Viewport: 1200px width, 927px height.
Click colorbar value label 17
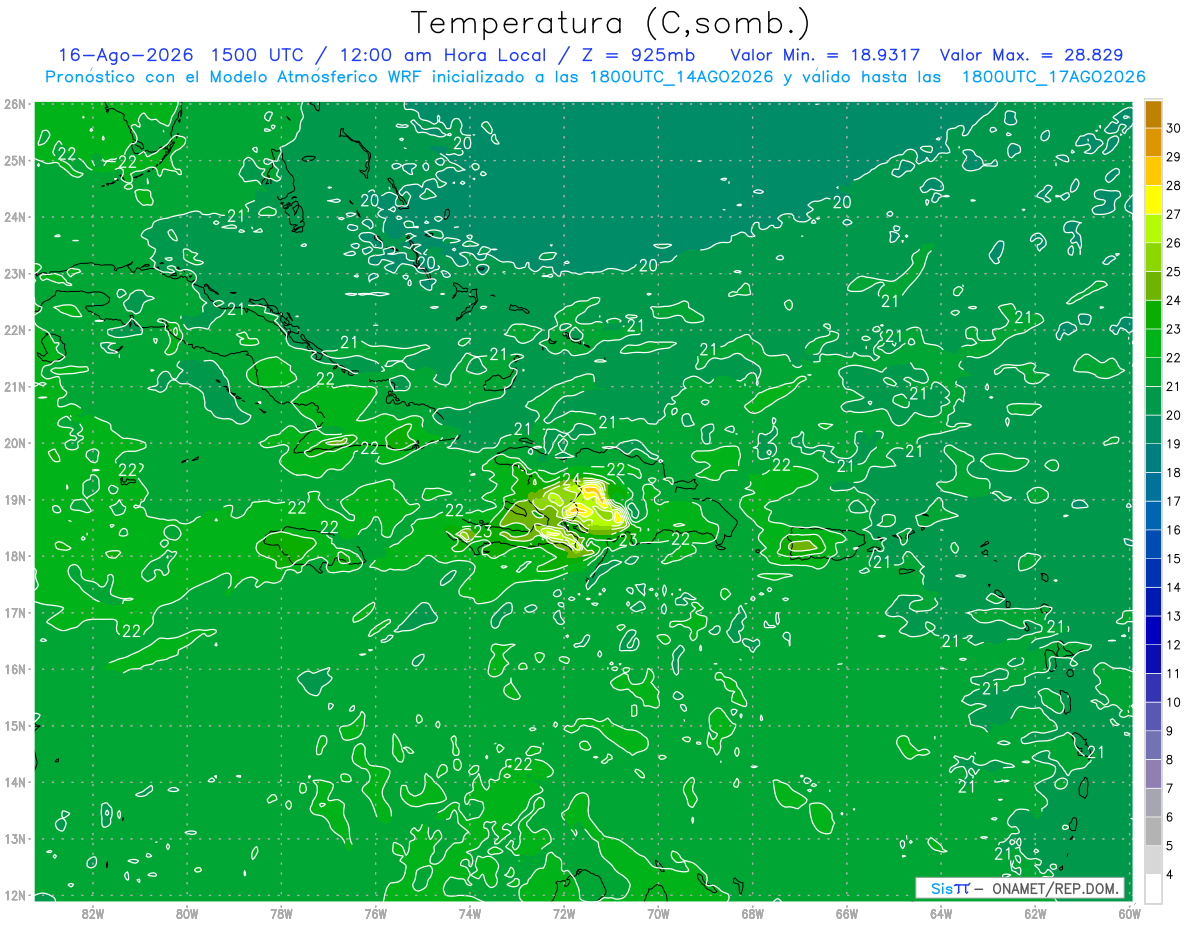click(x=1174, y=501)
